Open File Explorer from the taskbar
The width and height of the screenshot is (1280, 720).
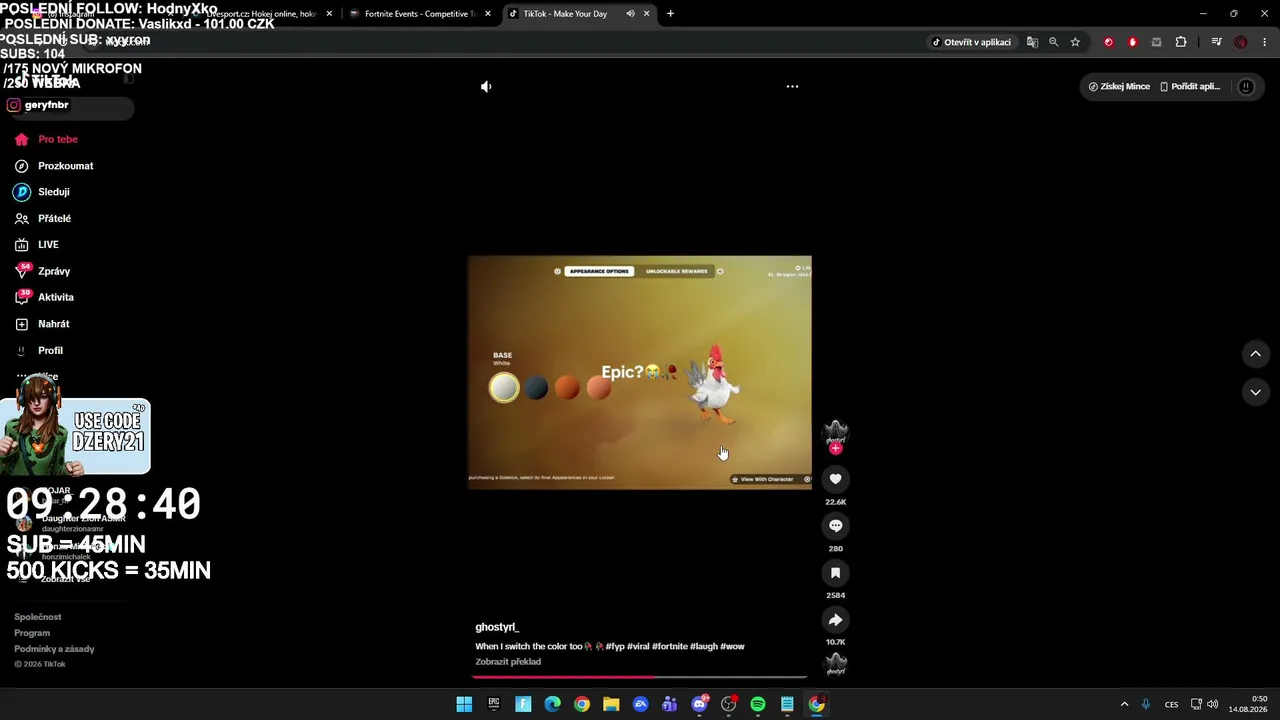(611, 704)
